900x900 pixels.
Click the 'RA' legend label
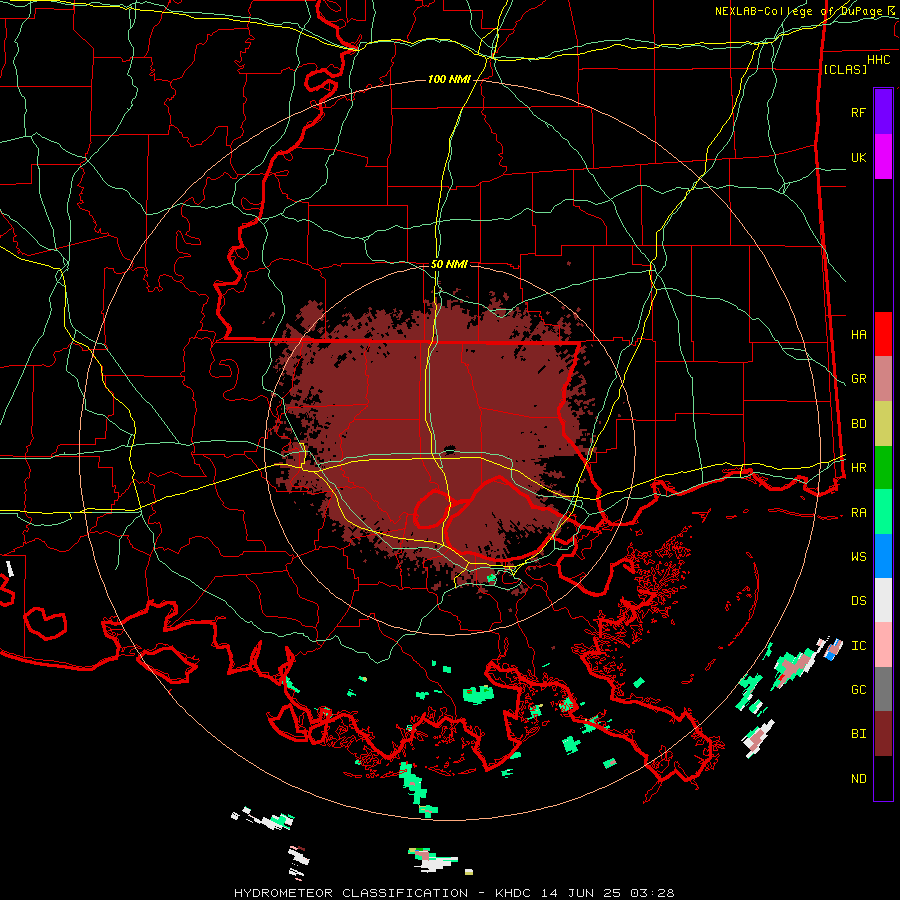tap(858, 512)
